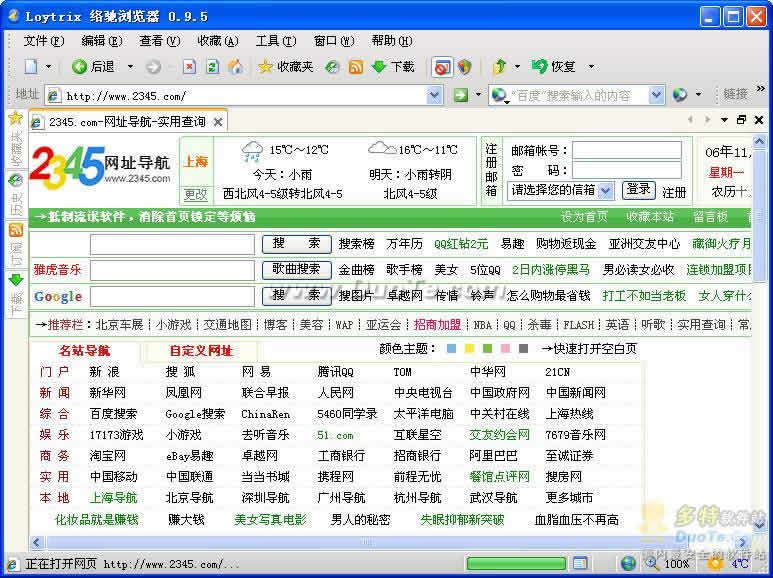The width and height of the screenshot is (773, 578).
Task: Open the 百度搜索 link
Action: click(x=113, y=413)
